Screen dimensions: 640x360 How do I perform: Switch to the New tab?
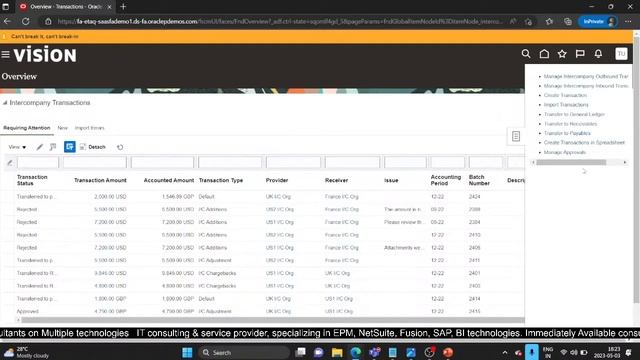click(x=62, y=128)
